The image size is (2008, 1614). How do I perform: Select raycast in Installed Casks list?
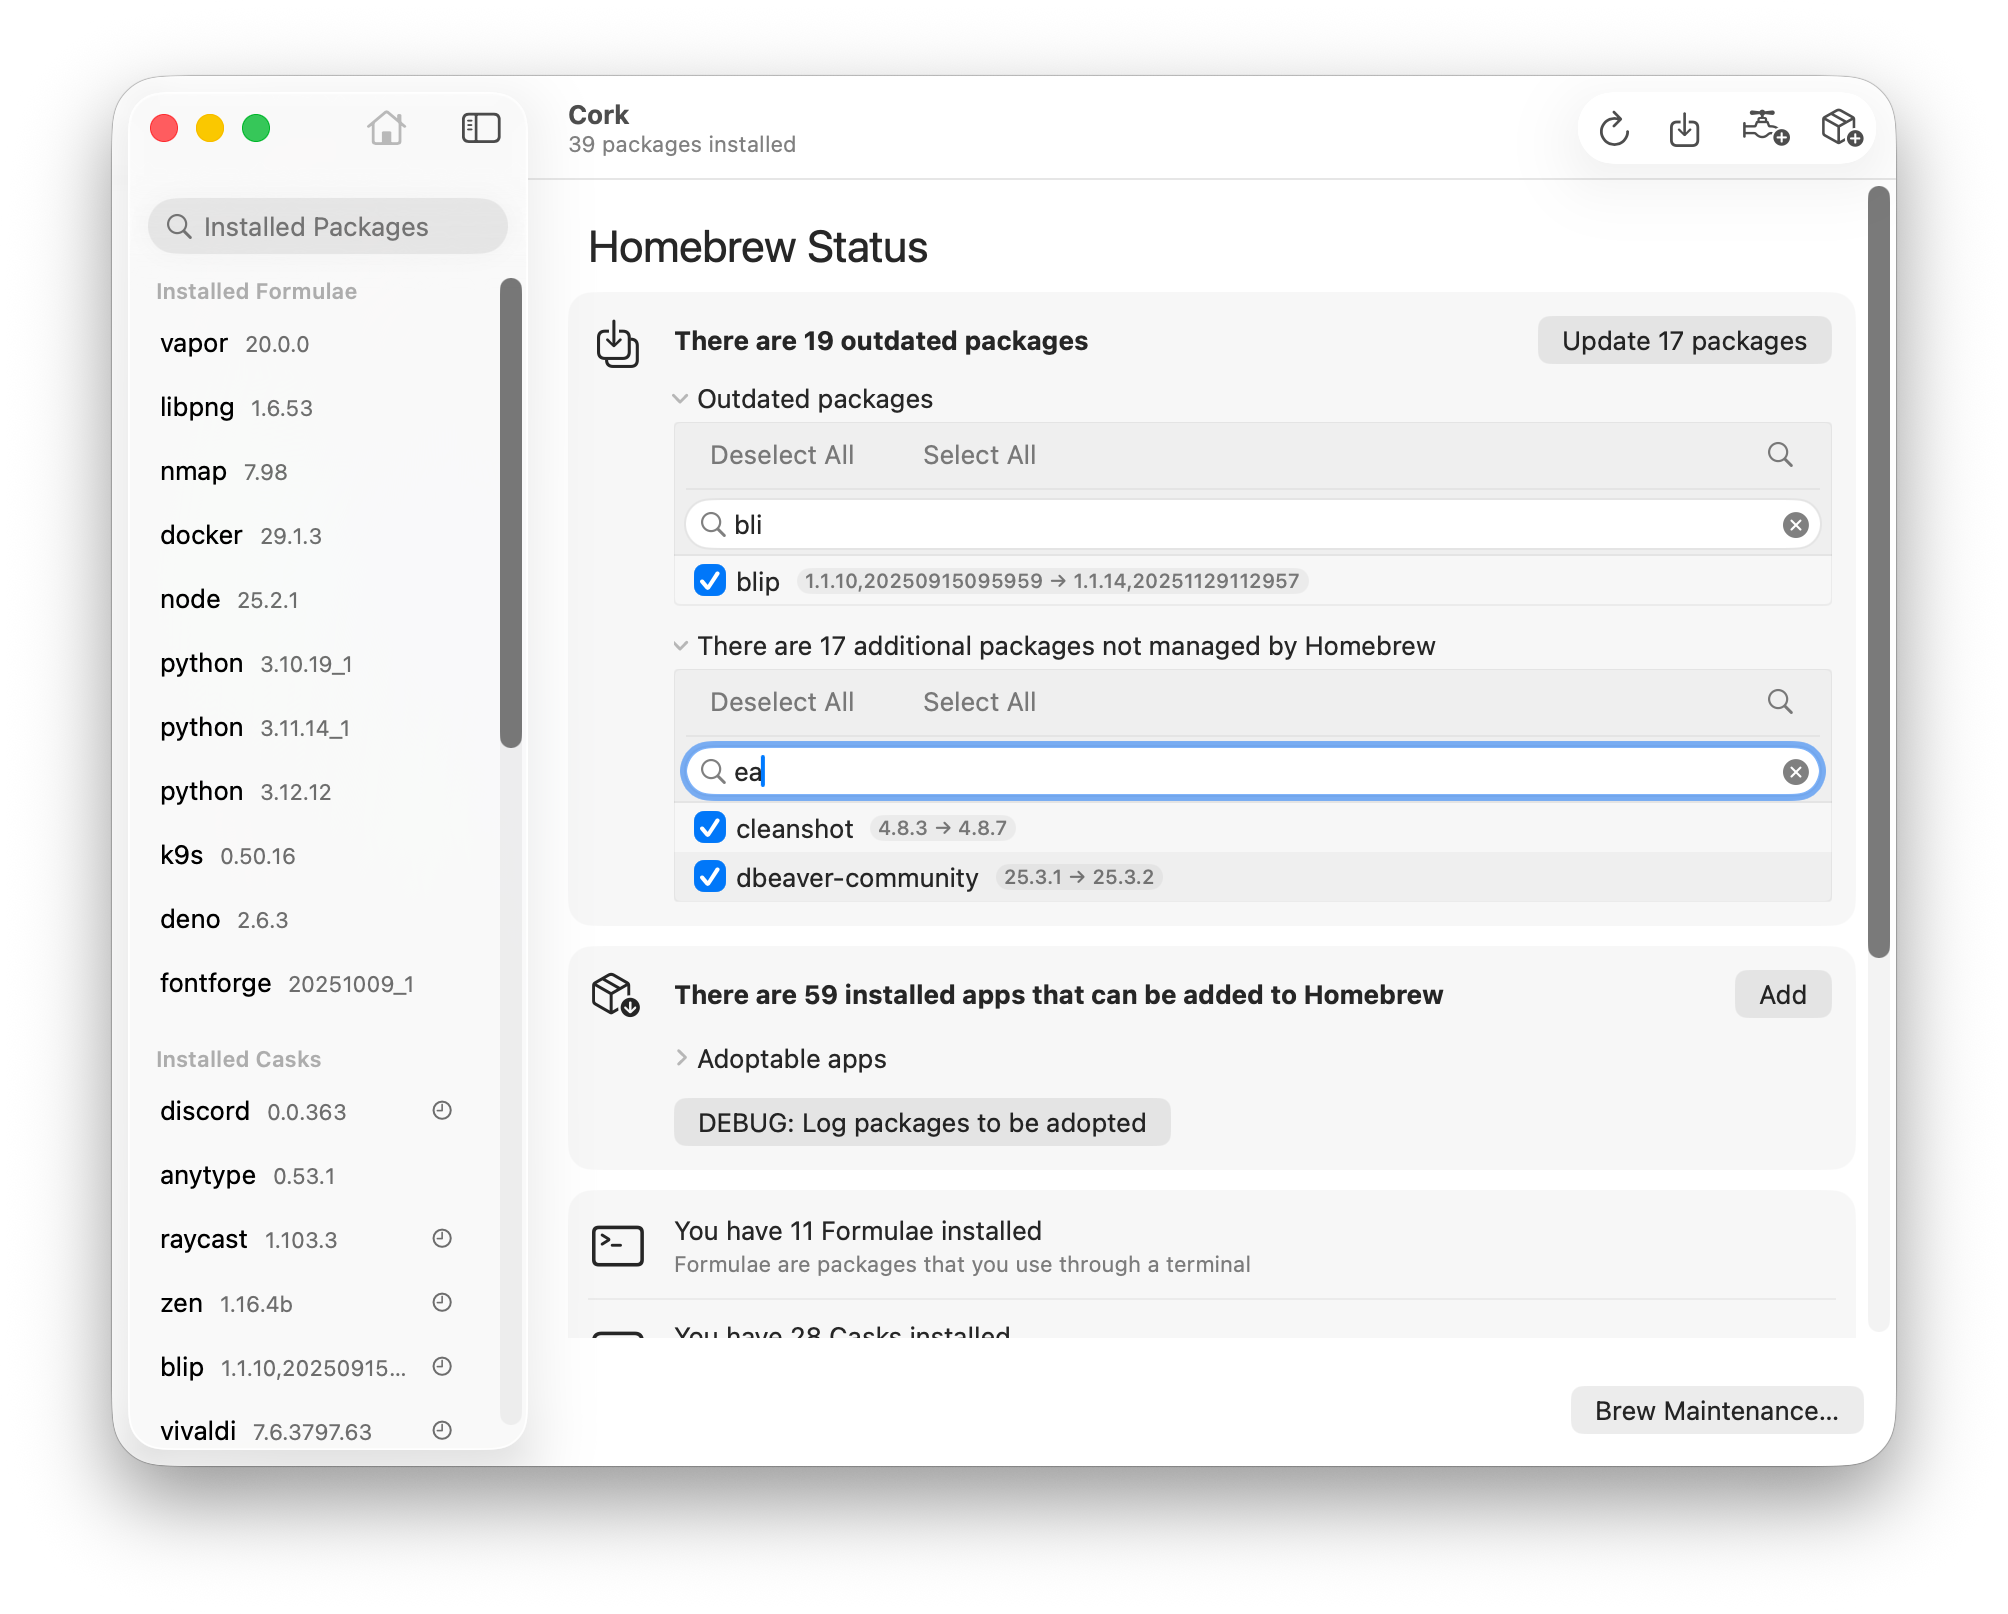(204, 1240)
